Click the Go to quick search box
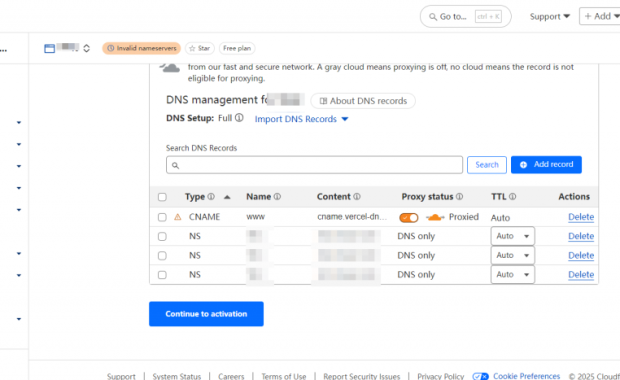 [x=465, y=17]
